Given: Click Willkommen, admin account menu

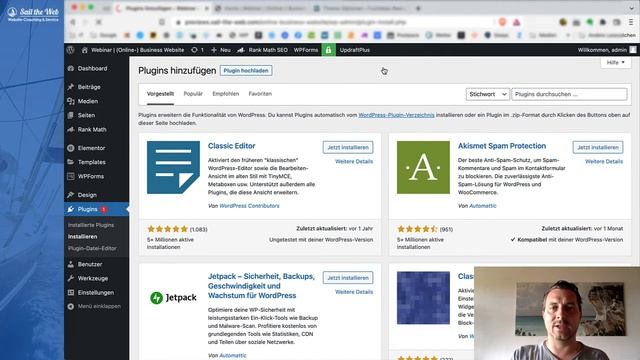Looking at the screenshot, I should tap(607, 50).
